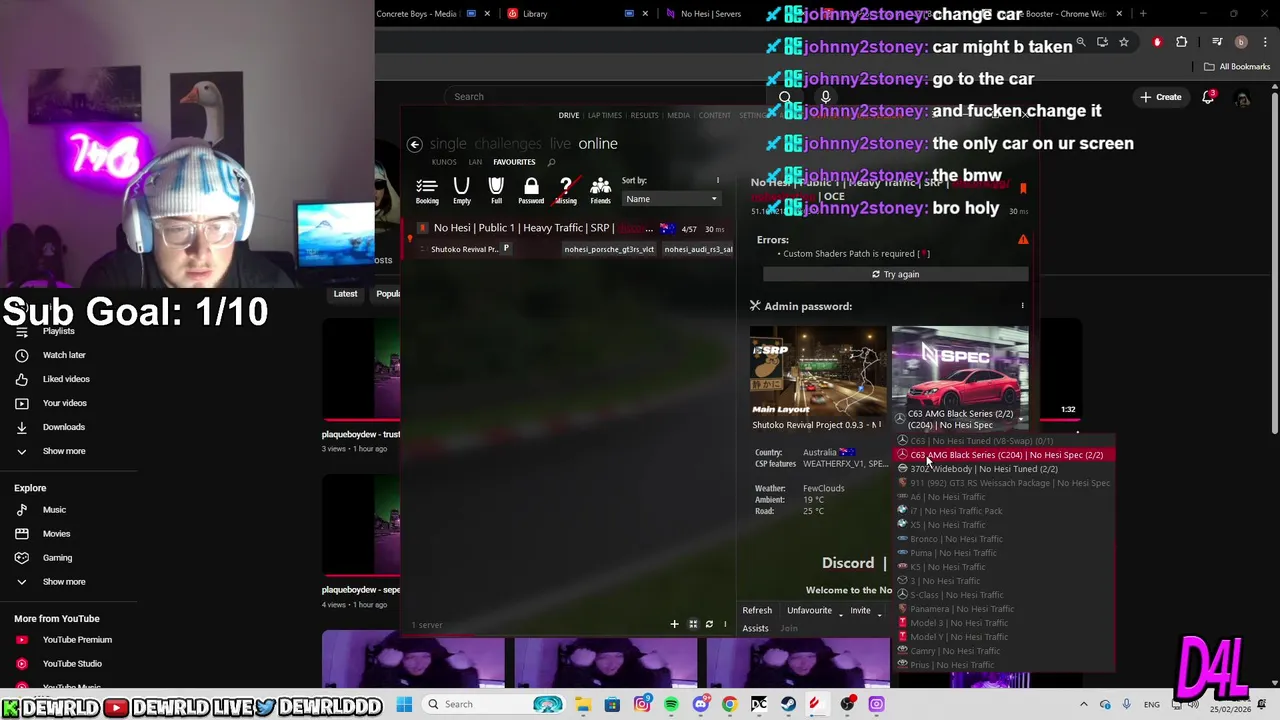Expand Show more under Downloads
This screenshot has width=1280, height=720.
coord(64,451)
